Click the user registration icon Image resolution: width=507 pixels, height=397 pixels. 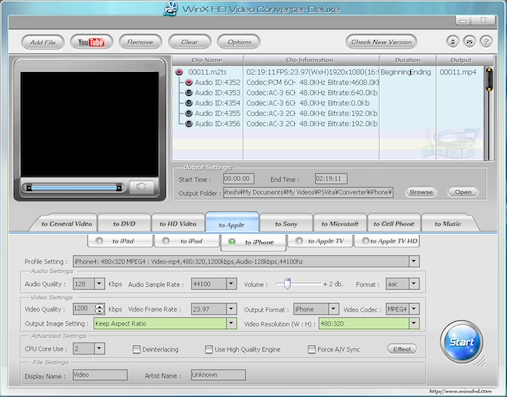click(x=452, y=42)
